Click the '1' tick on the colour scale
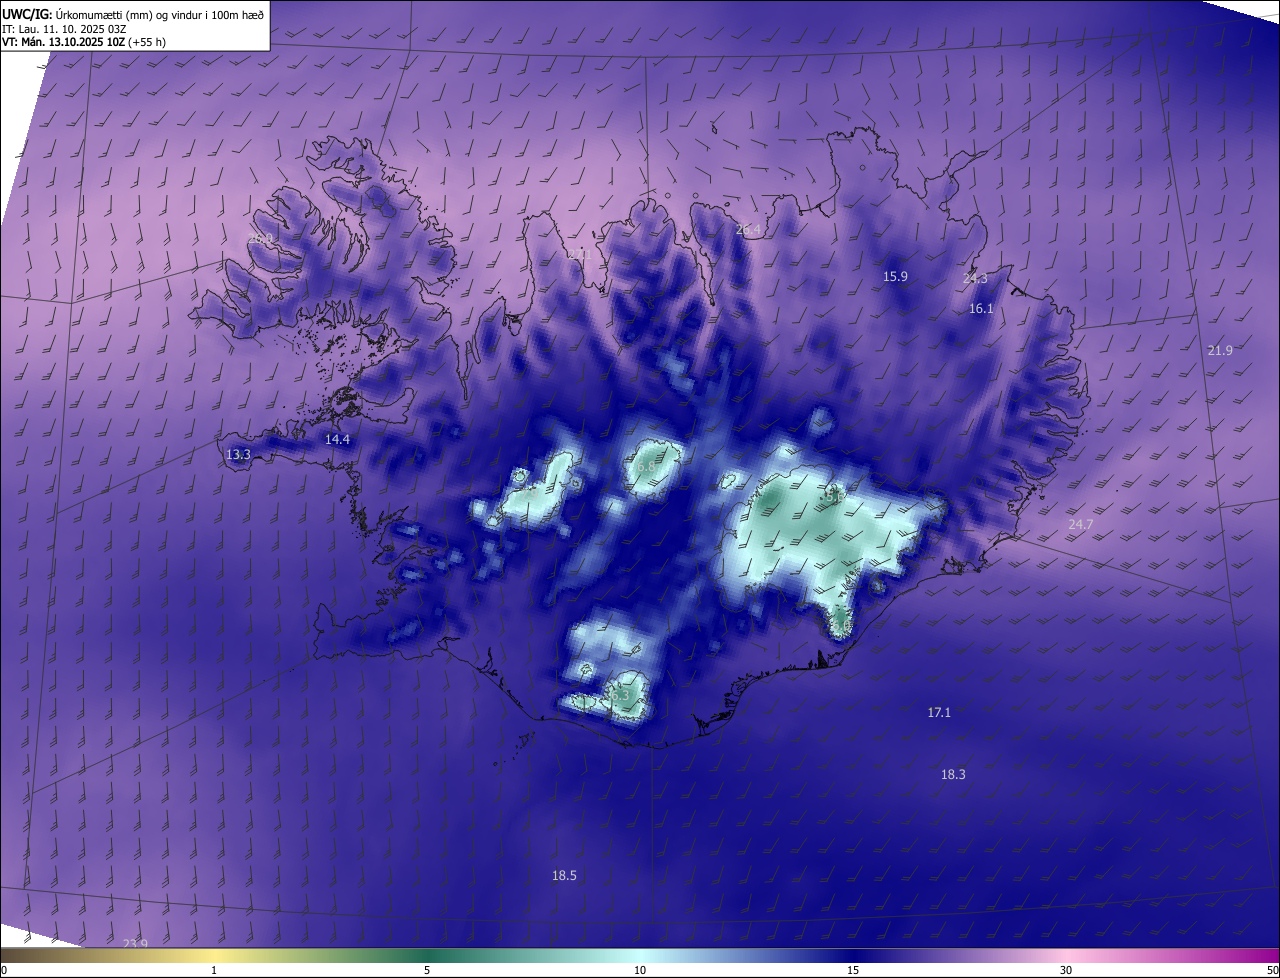The image size is (1280, 978). tap(214, 971)
